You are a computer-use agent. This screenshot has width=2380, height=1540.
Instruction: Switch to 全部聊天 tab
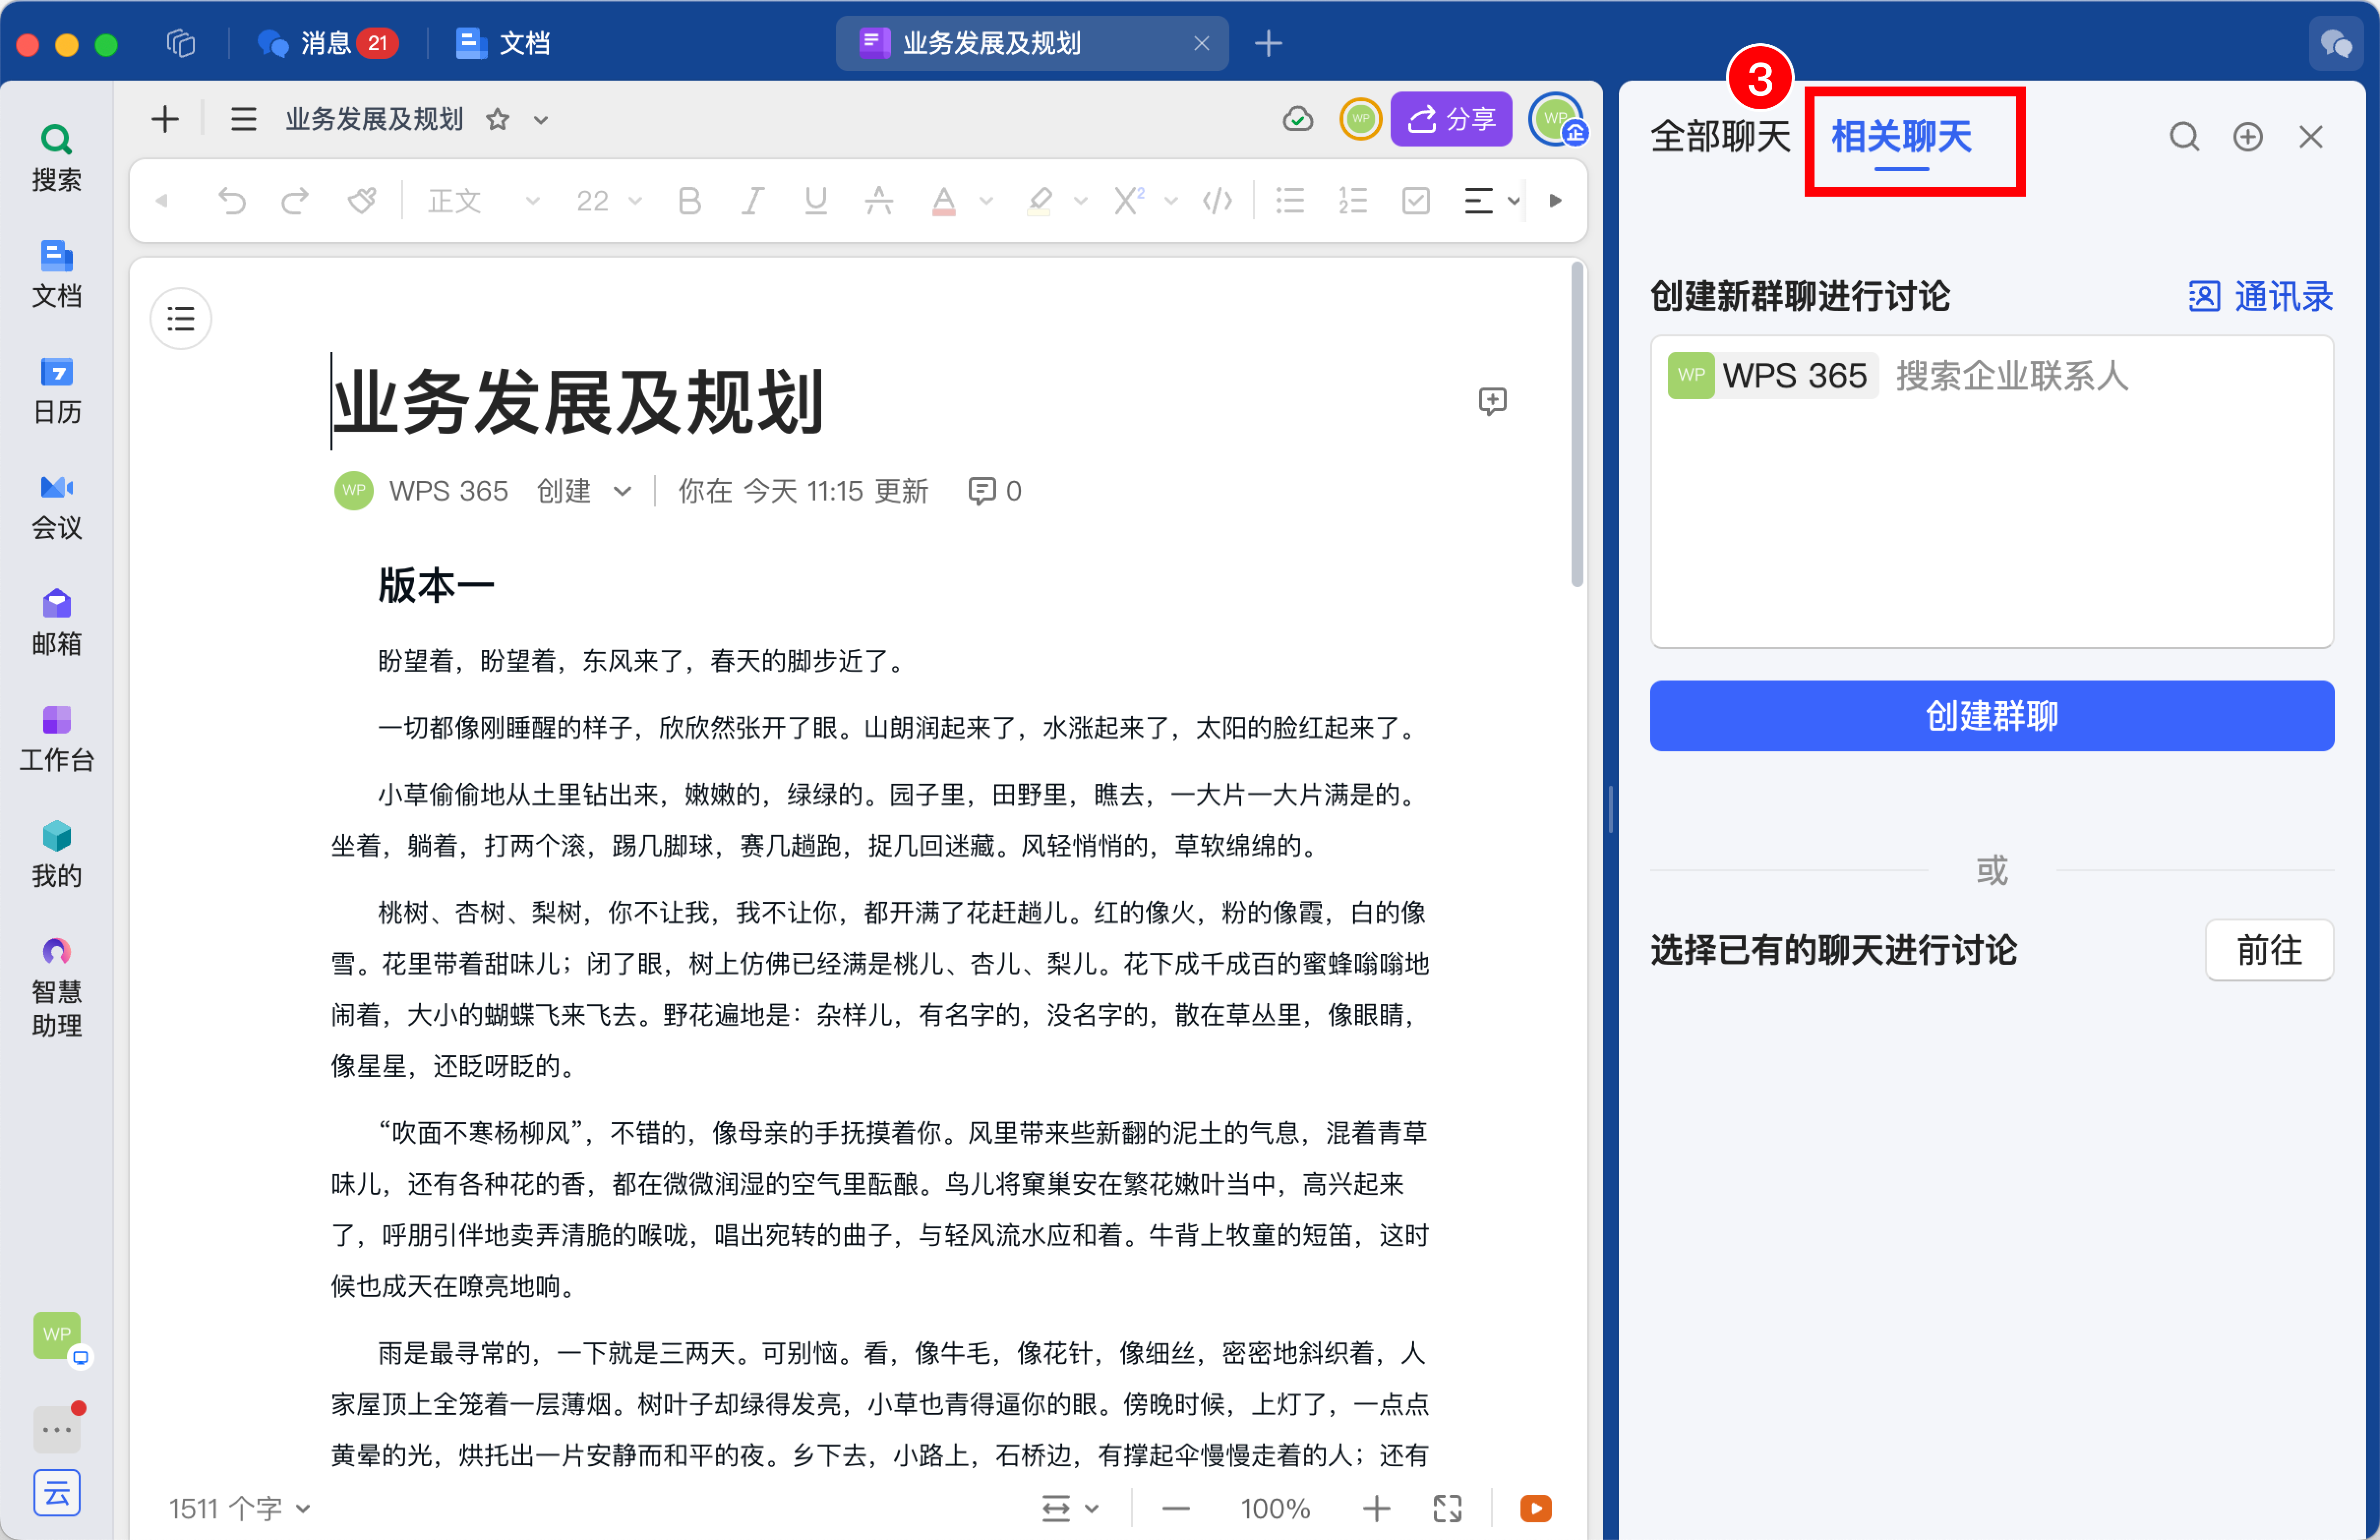(1720, 137)
